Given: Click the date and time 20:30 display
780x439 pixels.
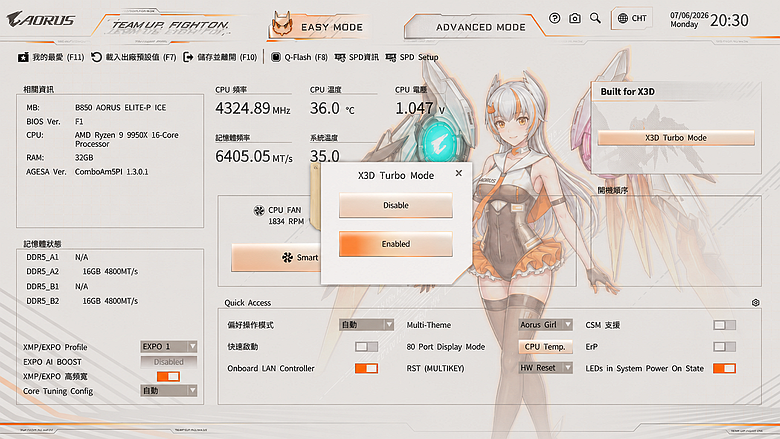Looking at the screenshot, I should pyautogui.click(x=709, y=20).
